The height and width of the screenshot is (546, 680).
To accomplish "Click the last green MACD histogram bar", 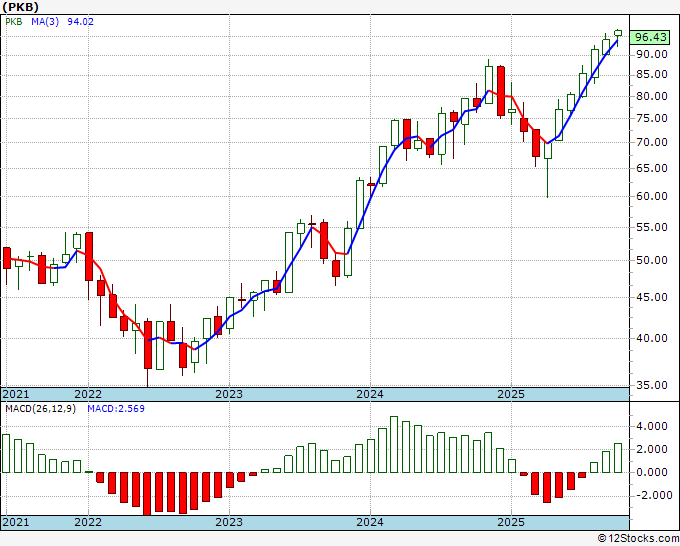I will click(618, 458).
